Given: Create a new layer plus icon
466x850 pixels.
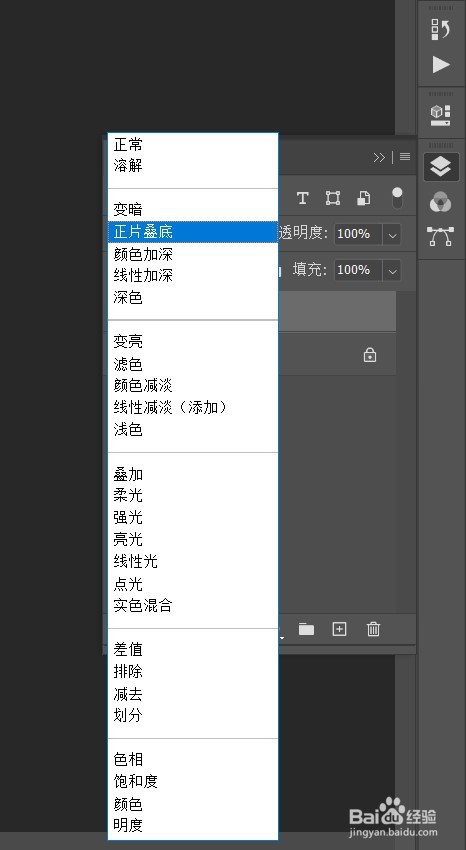Looking at the screenshot, I should pos(339,629).
